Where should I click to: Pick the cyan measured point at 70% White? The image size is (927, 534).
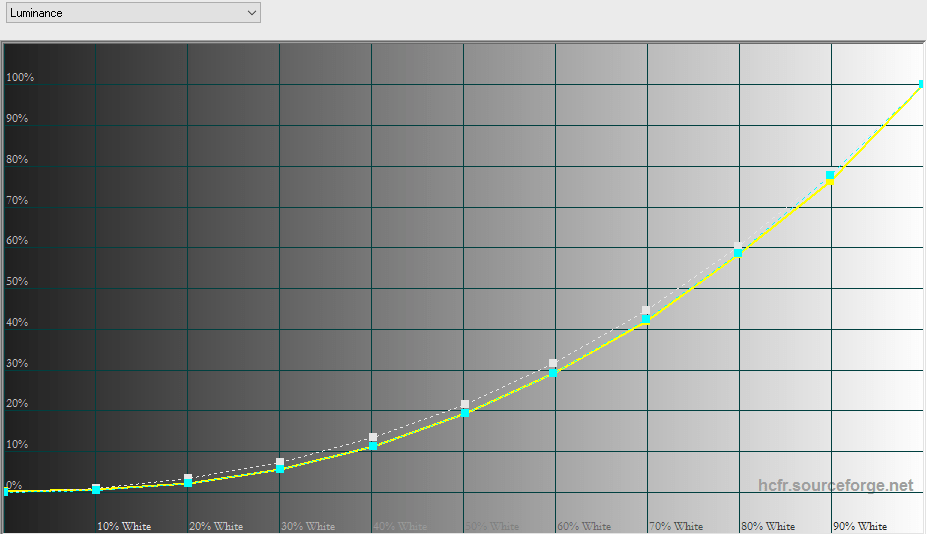646,320
